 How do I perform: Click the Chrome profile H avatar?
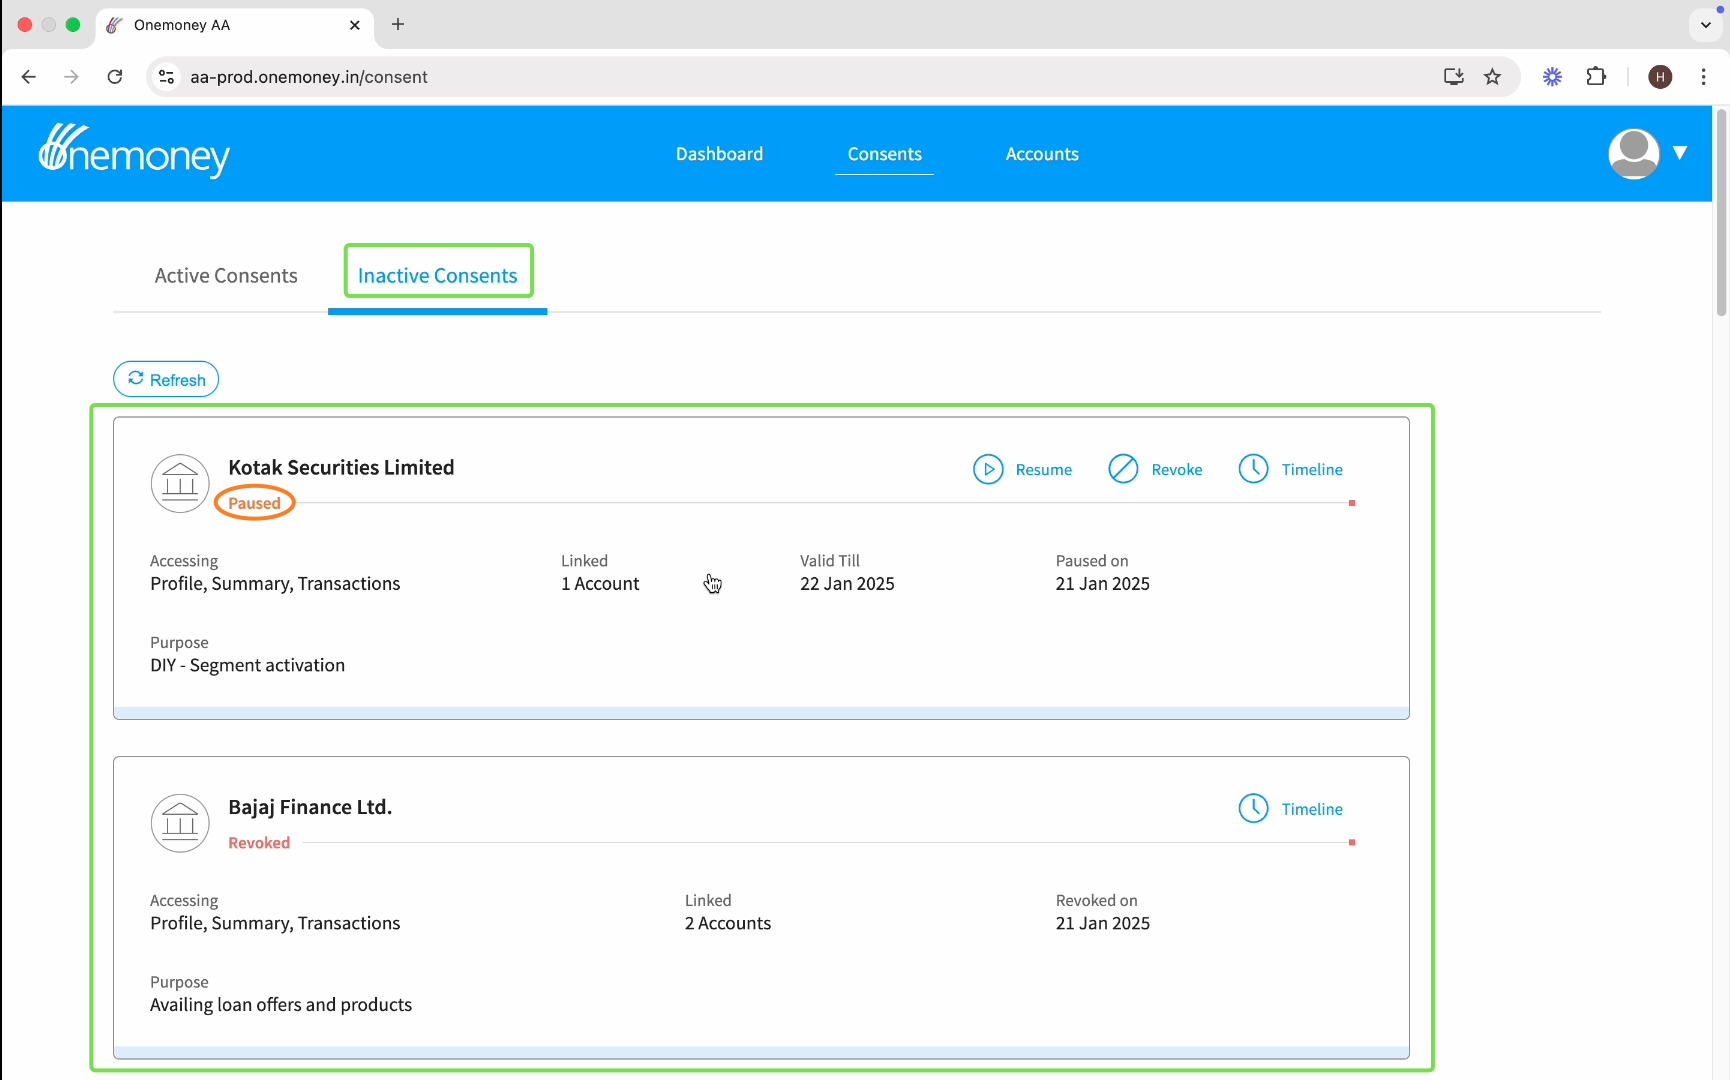point(1660,77)
